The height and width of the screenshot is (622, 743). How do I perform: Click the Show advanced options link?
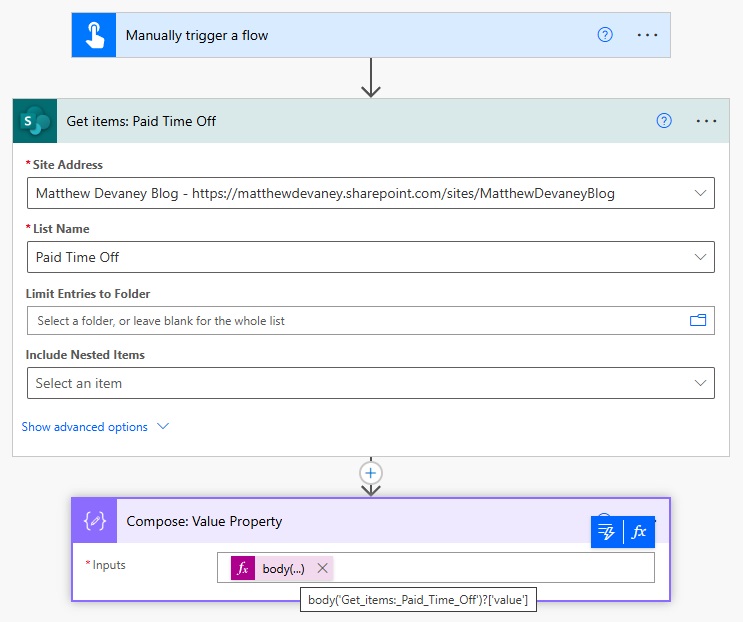coord(85,427)
